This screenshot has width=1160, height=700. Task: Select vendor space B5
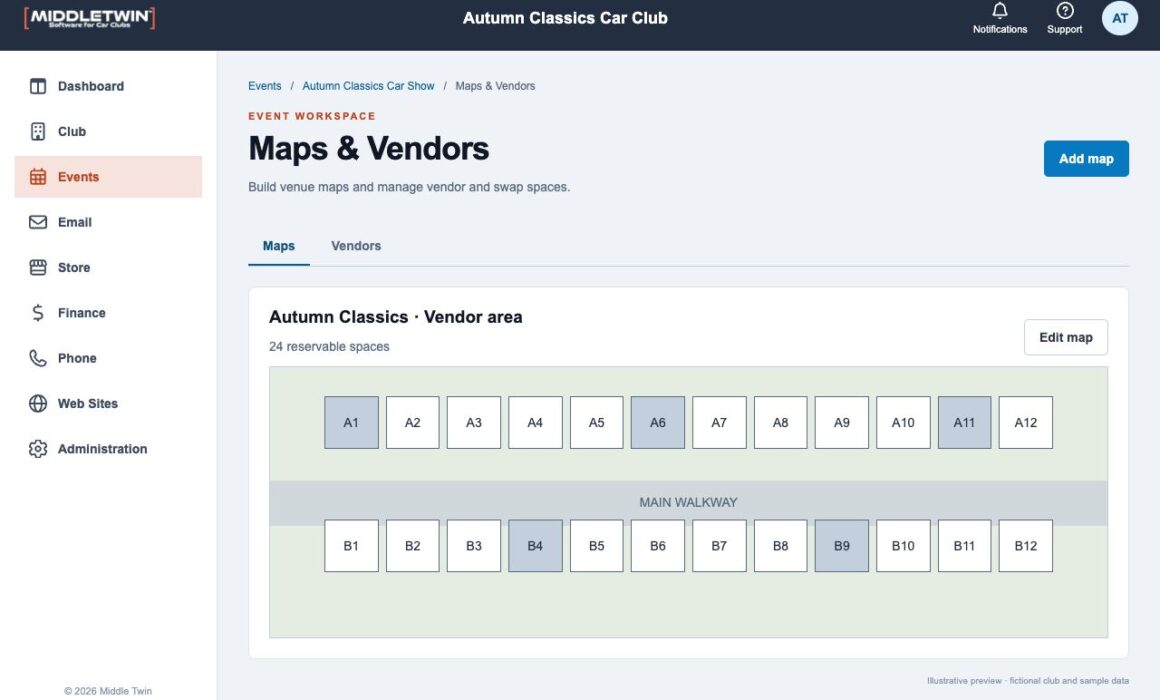(597, 546)
